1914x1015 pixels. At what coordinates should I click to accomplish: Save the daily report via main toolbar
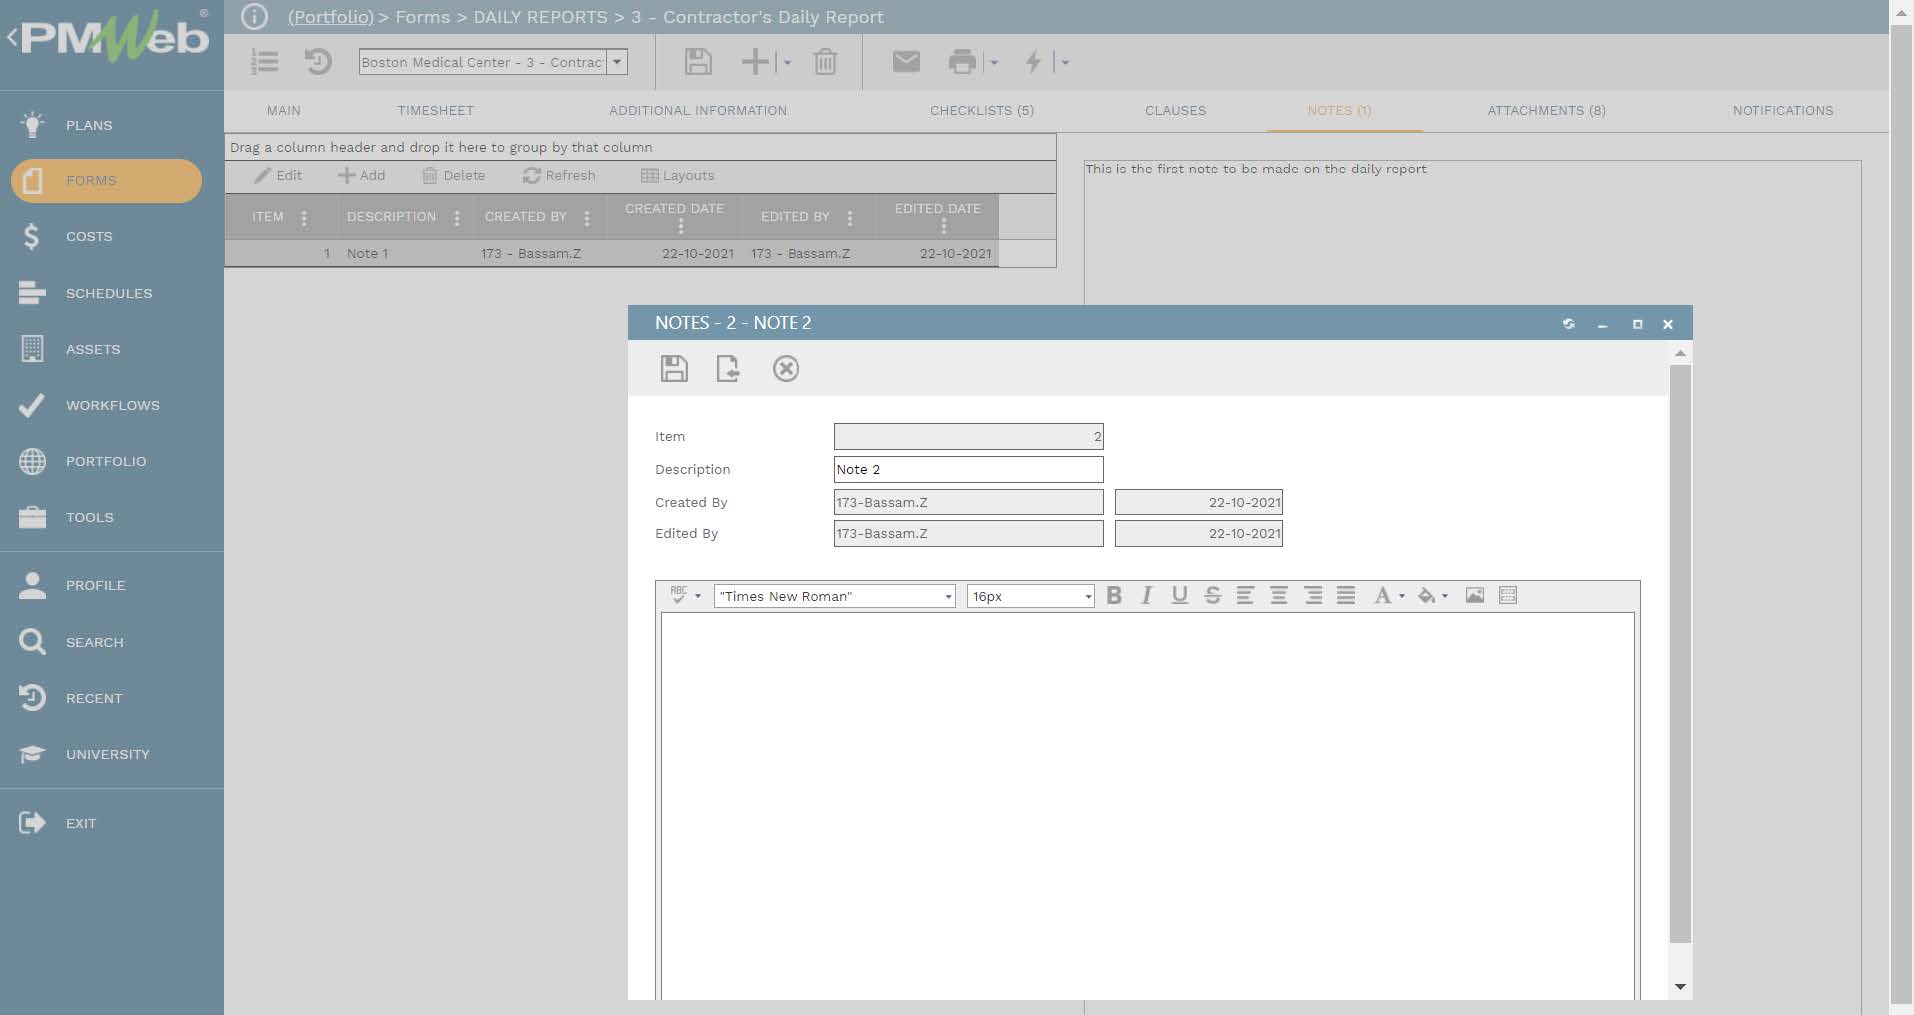(x=698, y=62)
